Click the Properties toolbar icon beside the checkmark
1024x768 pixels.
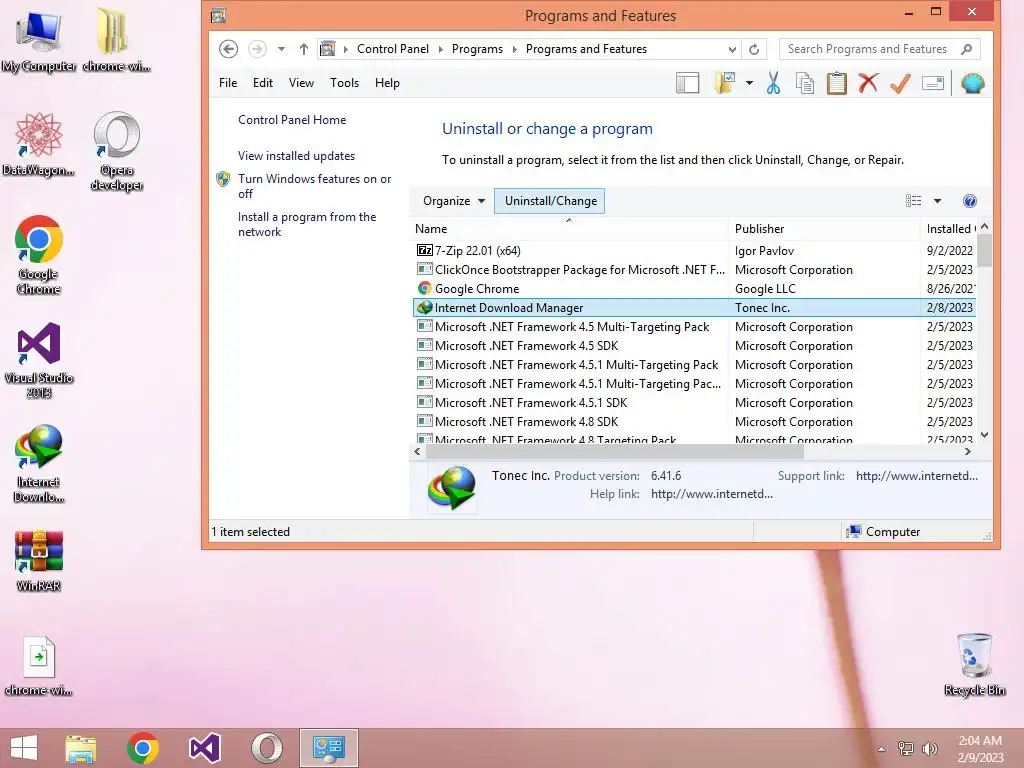click(x=933, y=84)
